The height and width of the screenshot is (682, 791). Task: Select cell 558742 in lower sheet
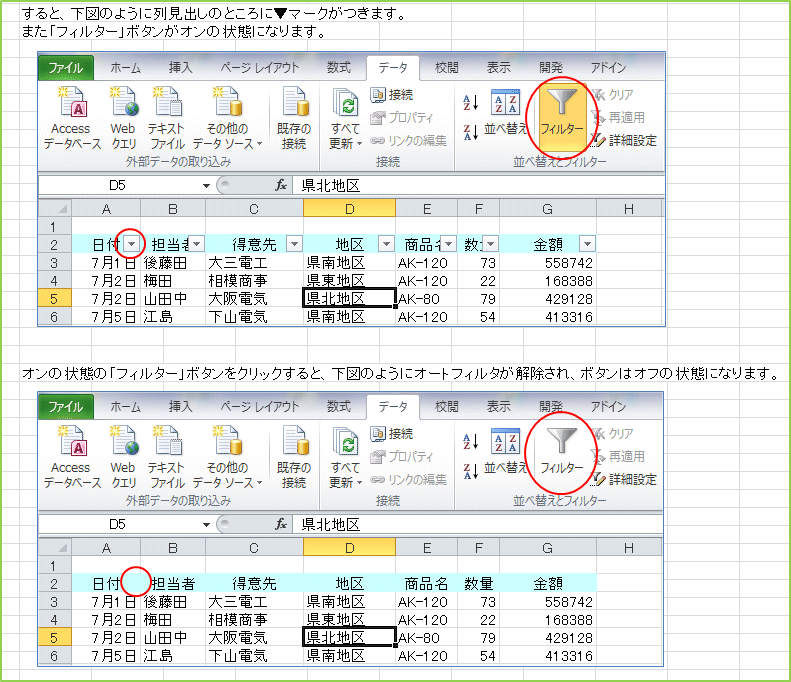click(548, 601)
